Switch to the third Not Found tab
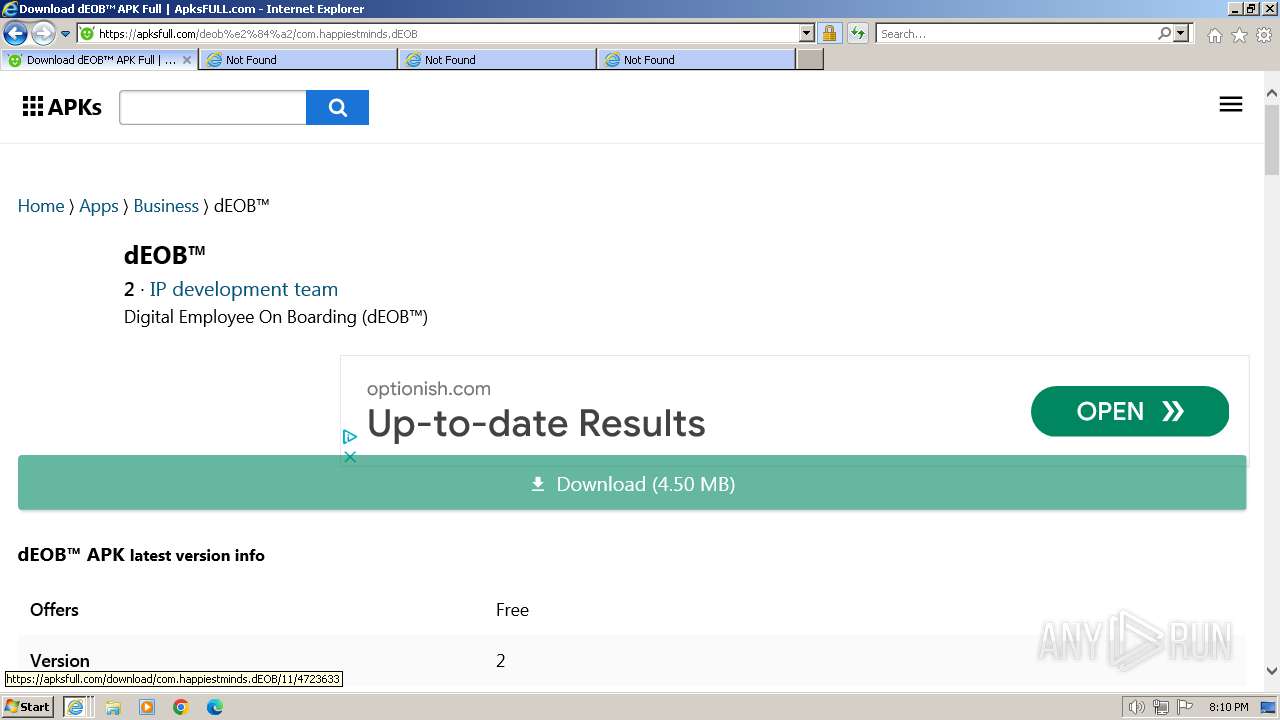This screenshot has width=1280, height=720. (x=696, y=60)
